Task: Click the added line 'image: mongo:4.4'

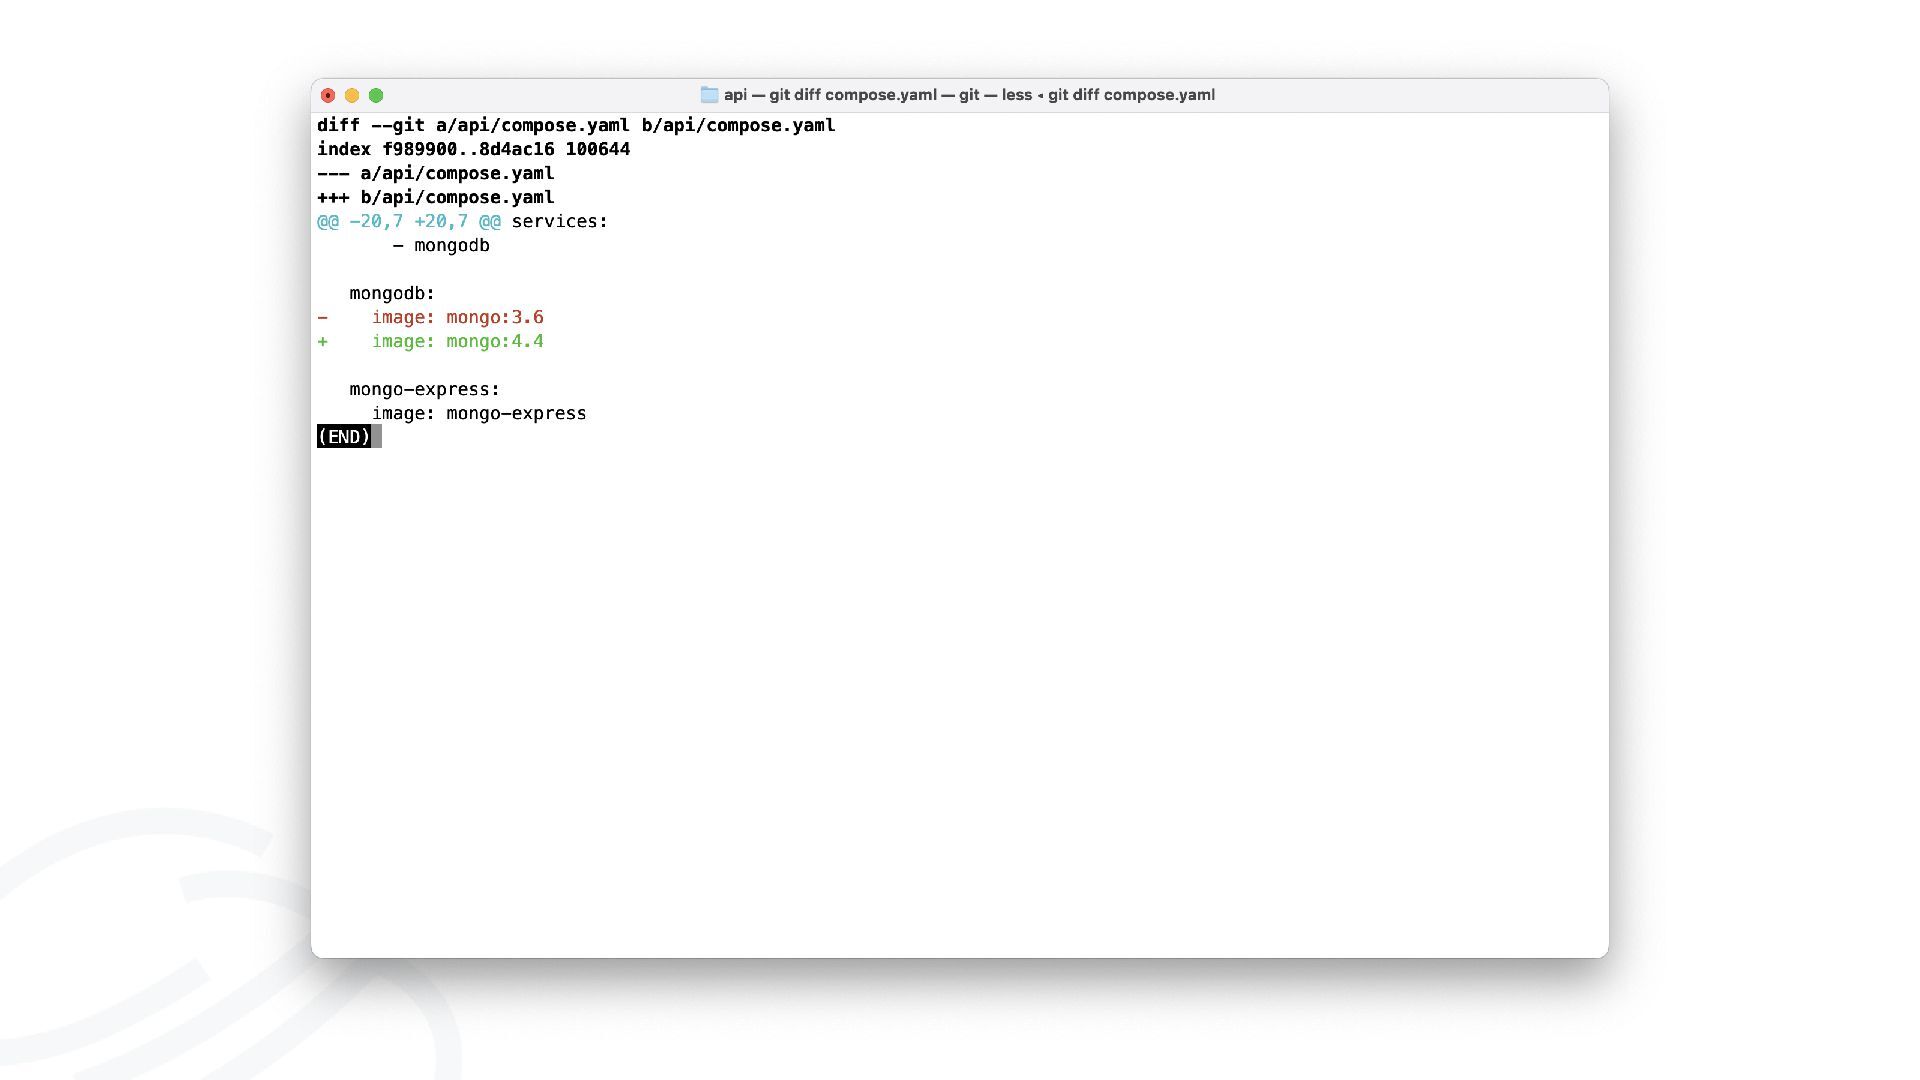Action: coord(430,341)
